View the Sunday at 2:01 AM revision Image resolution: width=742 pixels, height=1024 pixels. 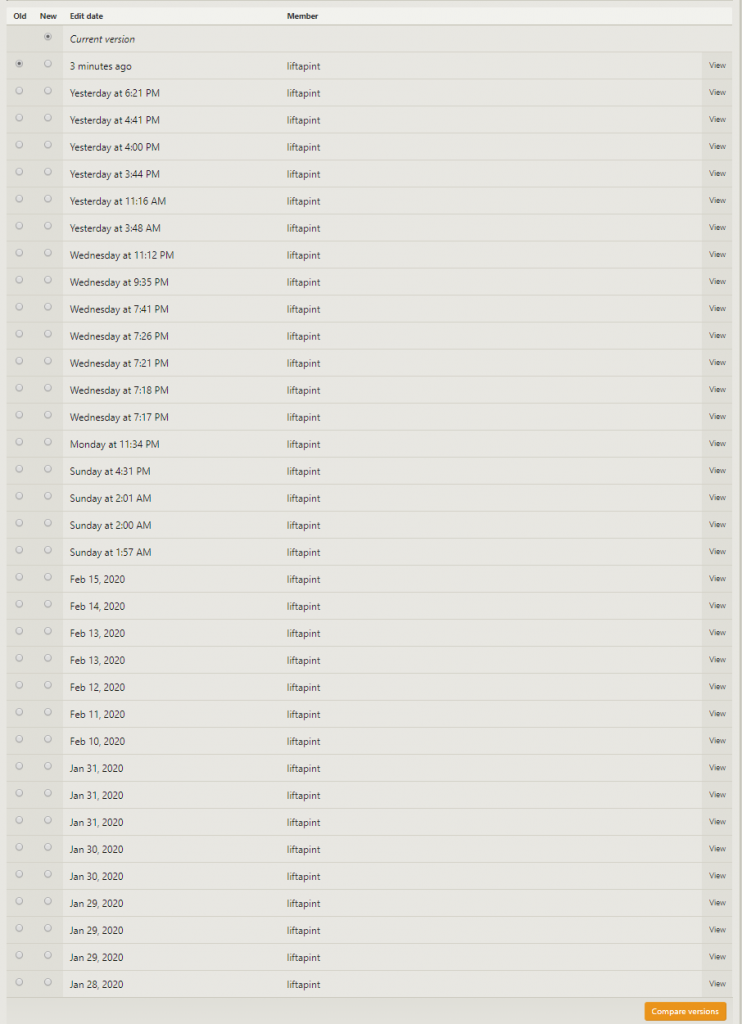point(717,497)
